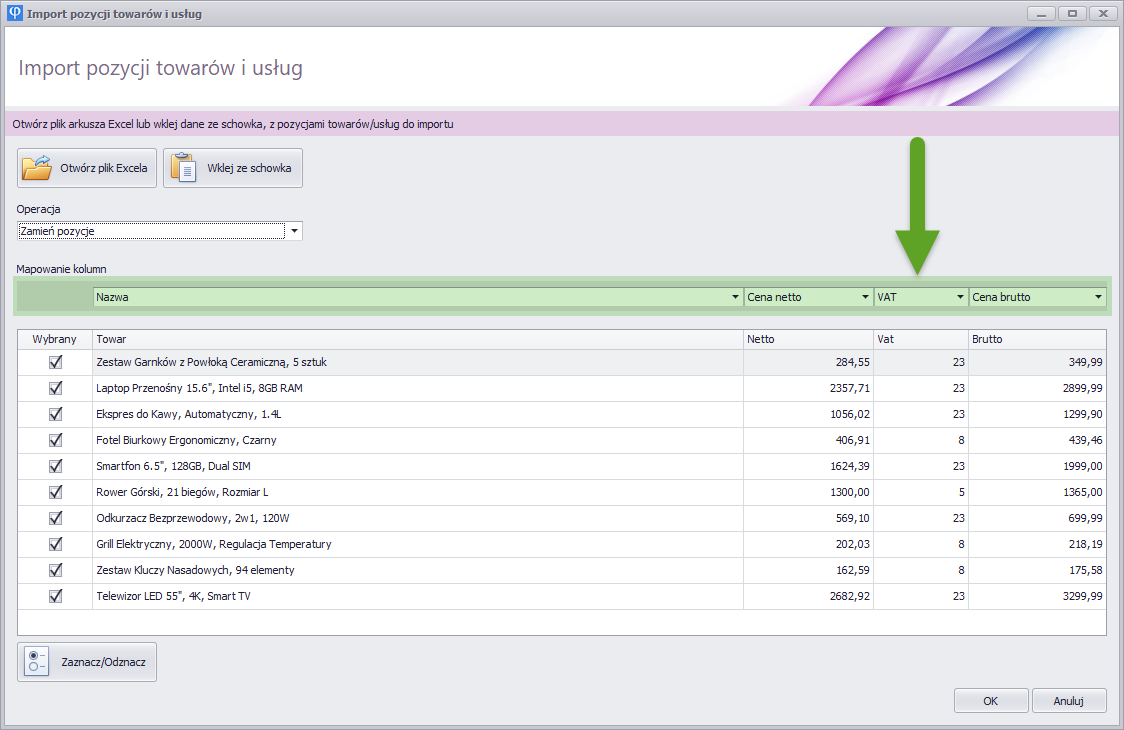
Task: Toggle the Ekspres do Kawy checkbox
Action: (x=55, y=414)
